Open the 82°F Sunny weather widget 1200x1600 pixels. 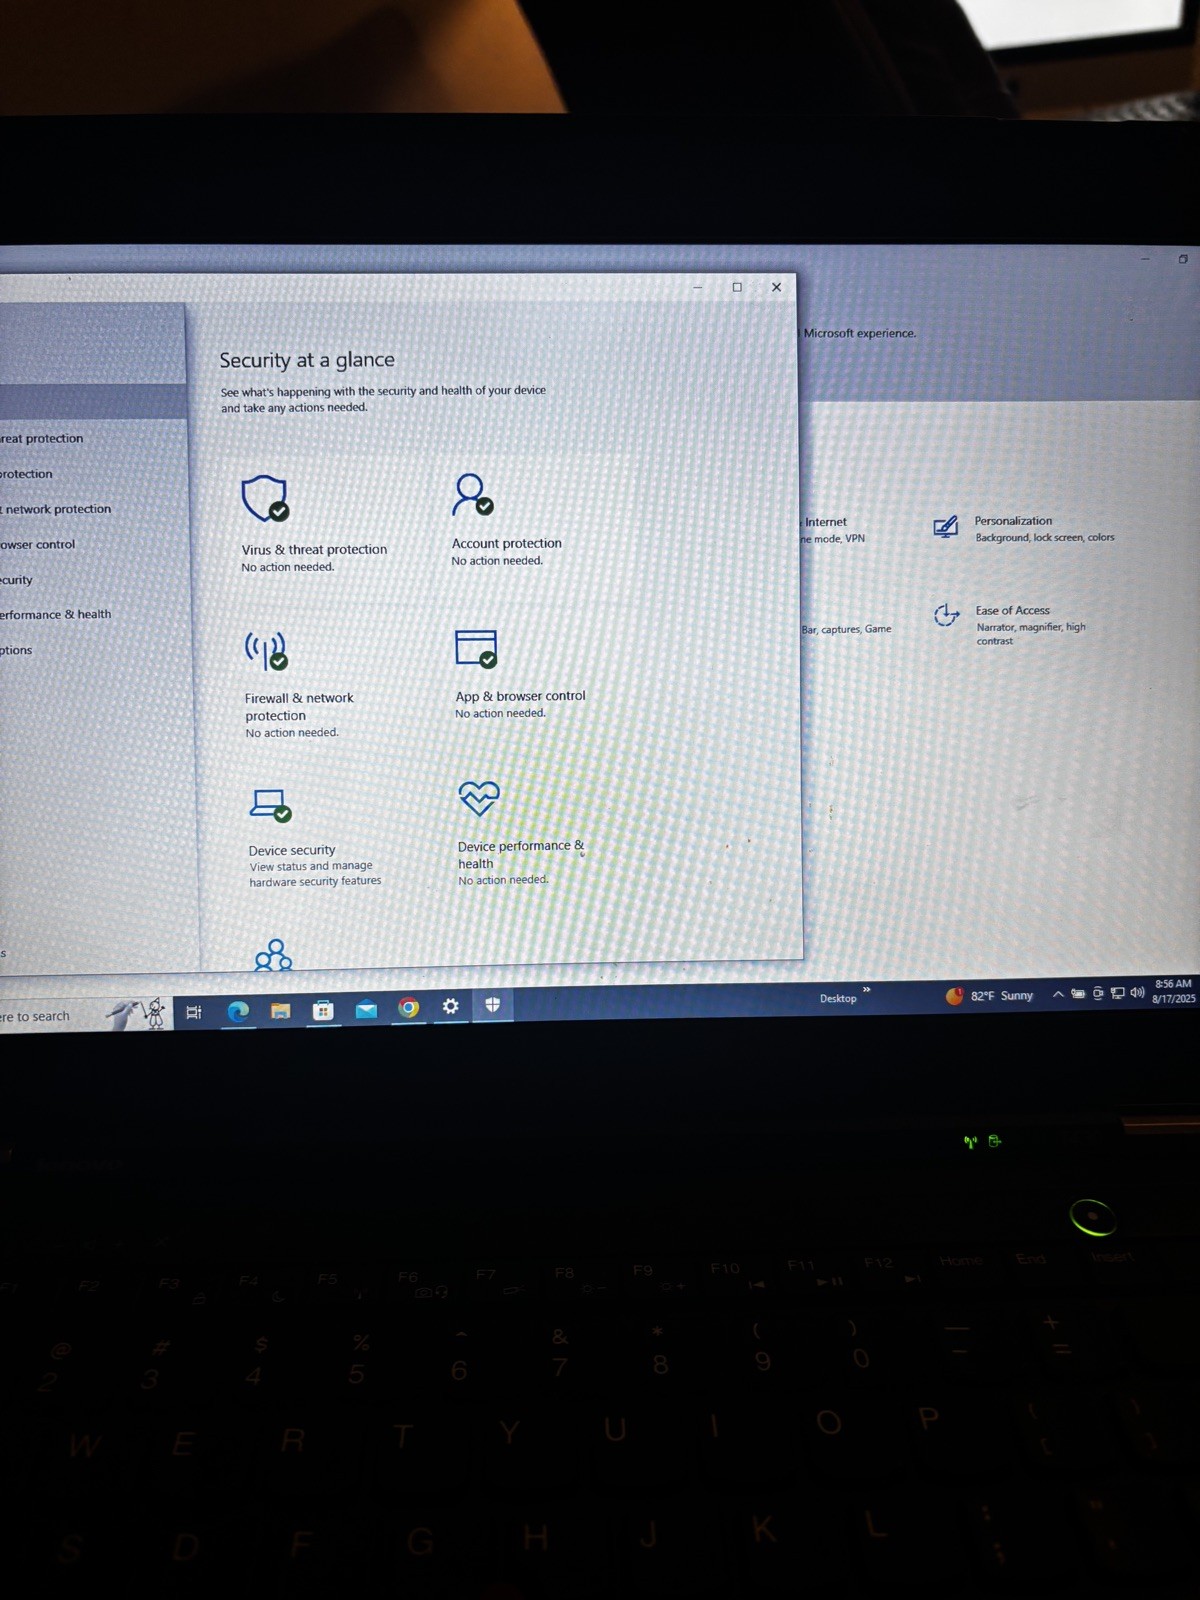coord(989,996)
